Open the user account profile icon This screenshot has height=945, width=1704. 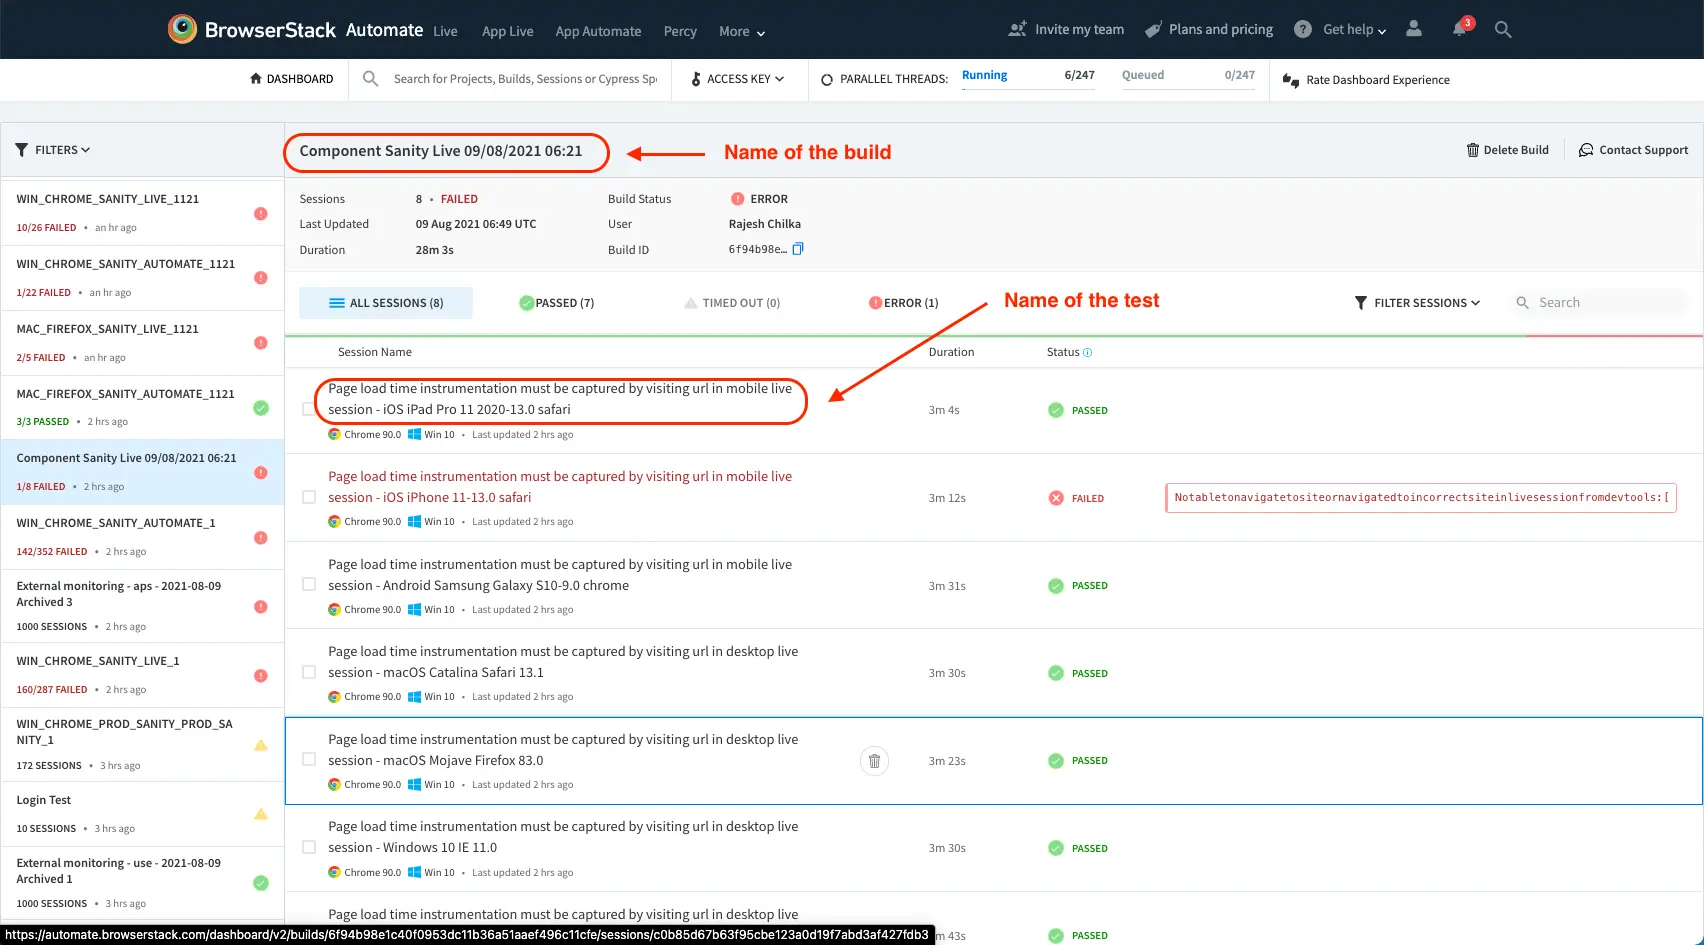coord(1413,29)
